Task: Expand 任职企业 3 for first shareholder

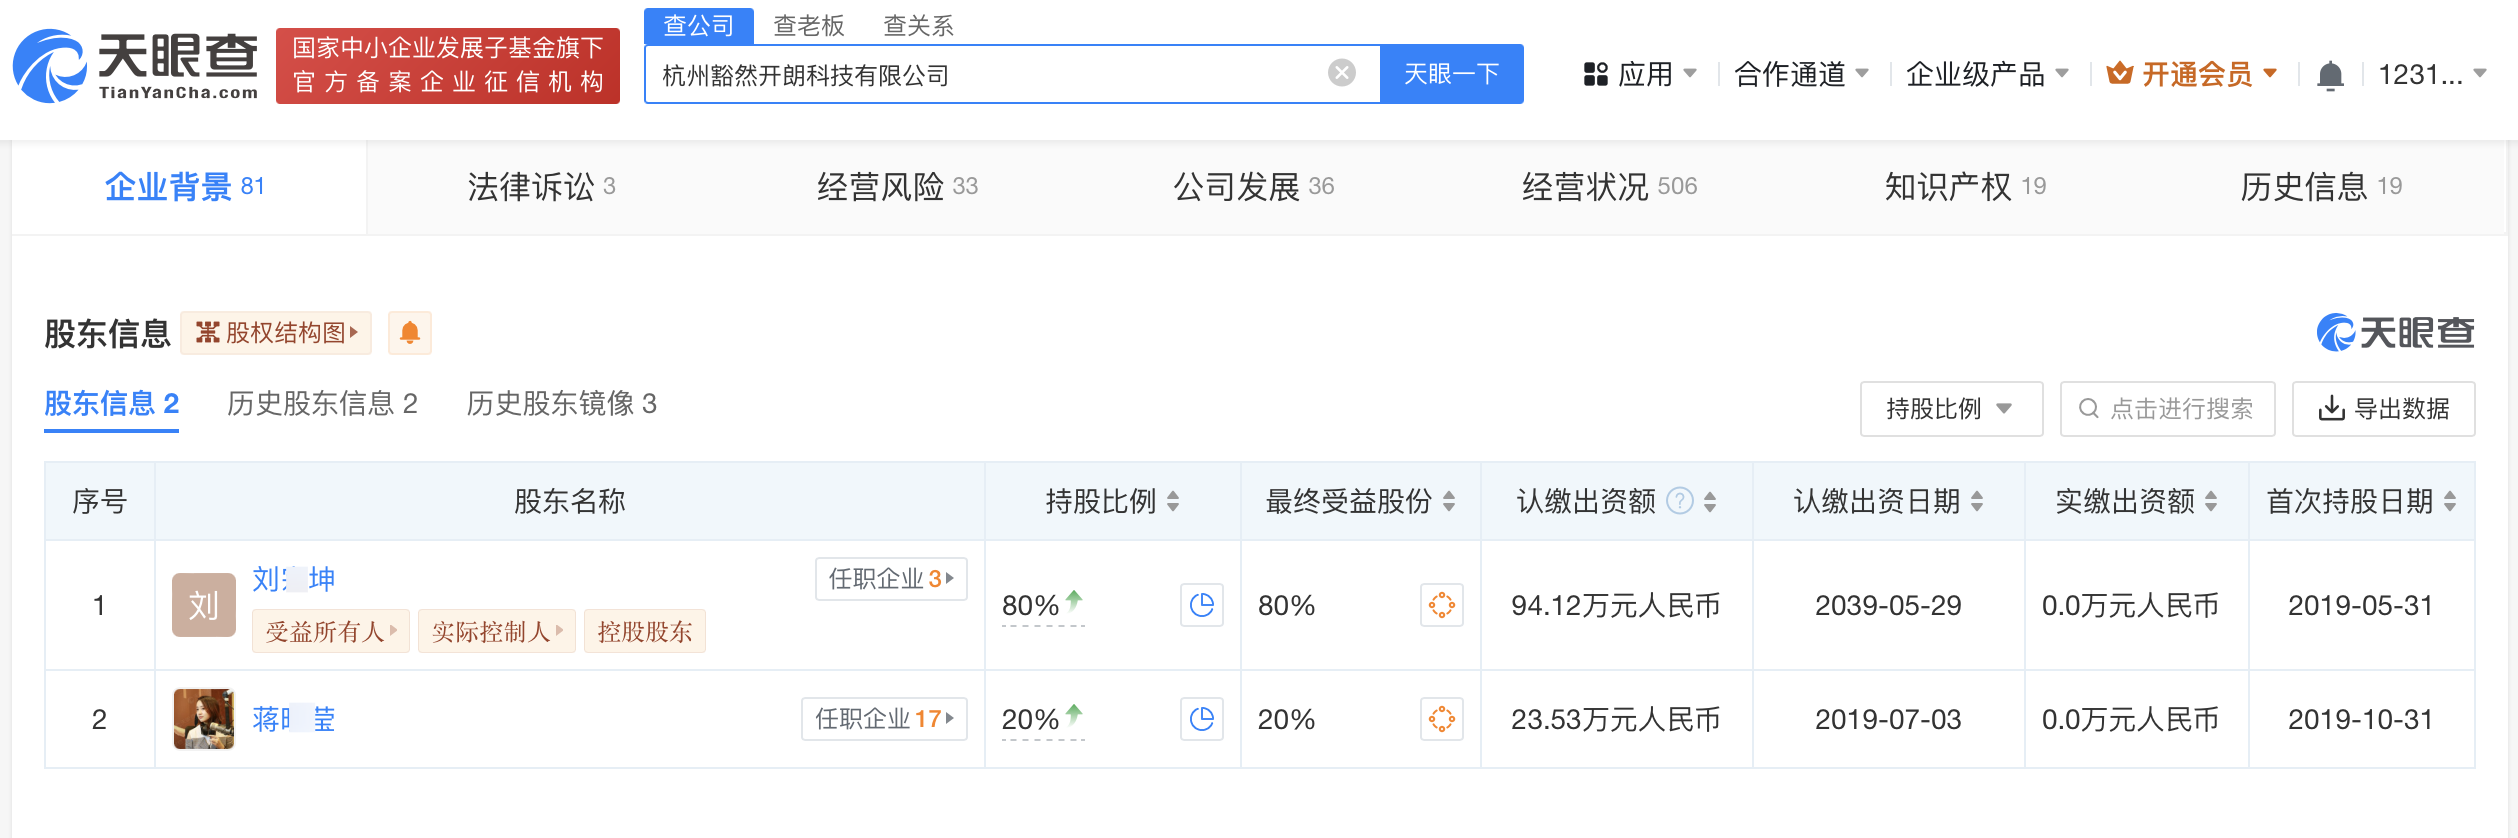Action: coord(891,579)
